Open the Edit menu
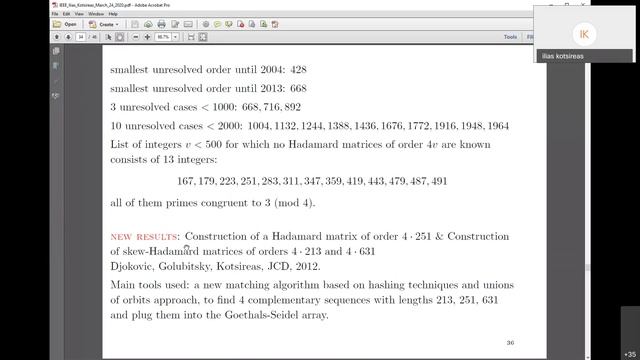640x360 pixels. 67,14
